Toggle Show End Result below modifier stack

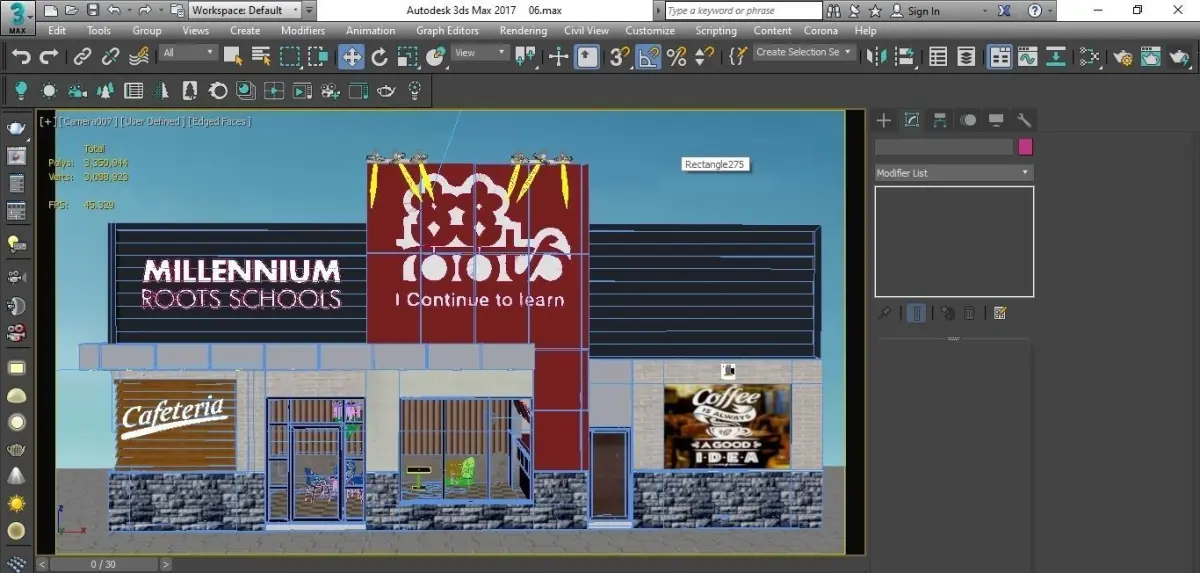point(917,313)
